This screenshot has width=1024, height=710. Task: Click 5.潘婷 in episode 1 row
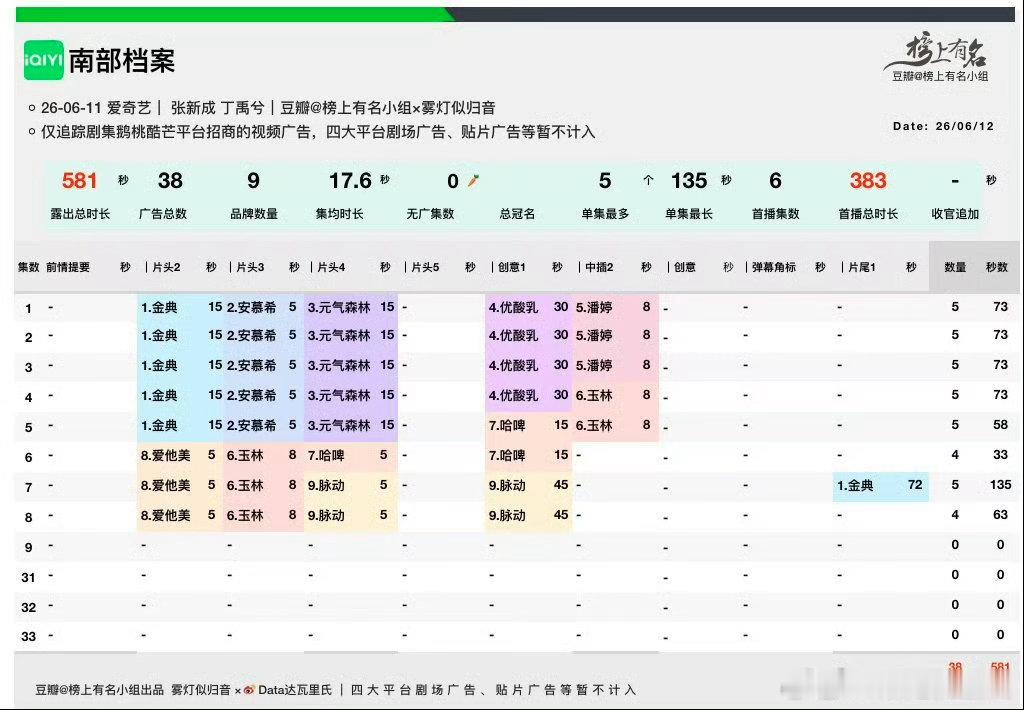tap(594, 308)
